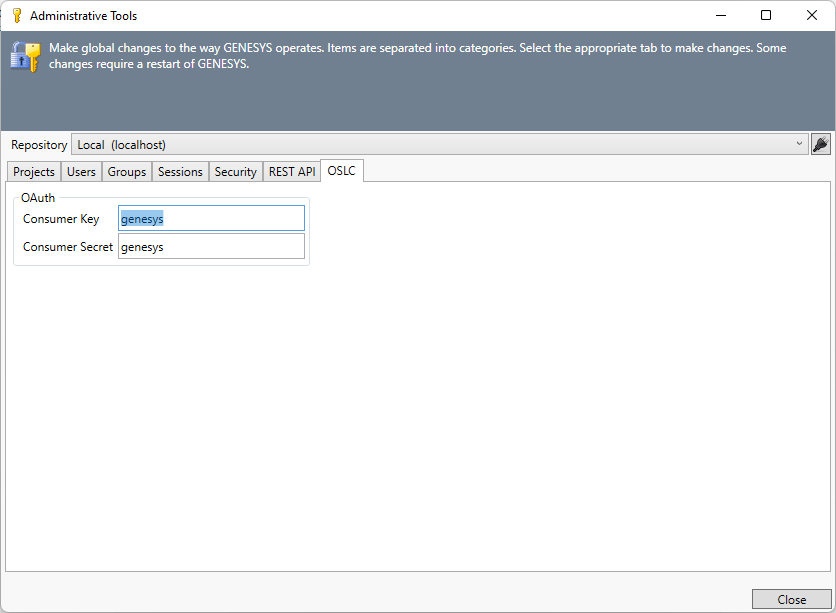View the Sessions tab
836x613 pixels.
coord(180,171)
